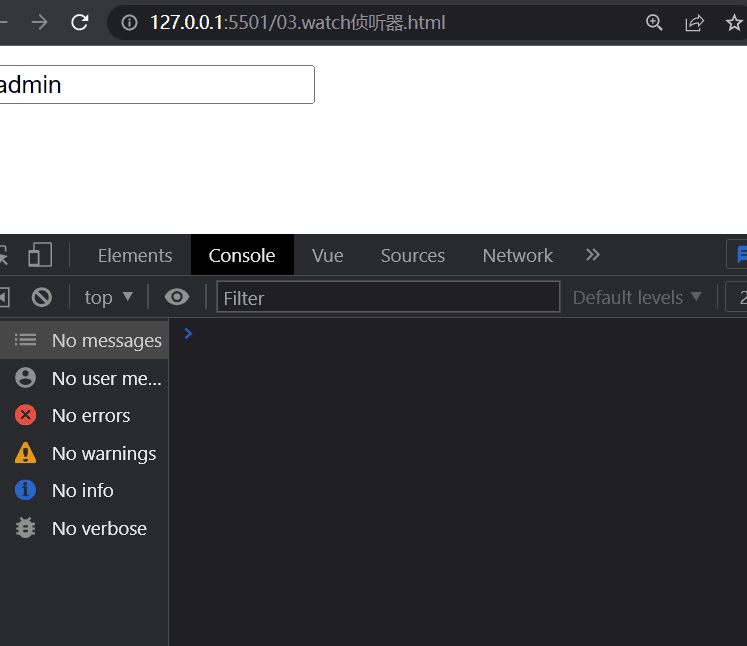Switch to the Elements tab
Screen dimensions: 747x646
(x=135, y=255)
